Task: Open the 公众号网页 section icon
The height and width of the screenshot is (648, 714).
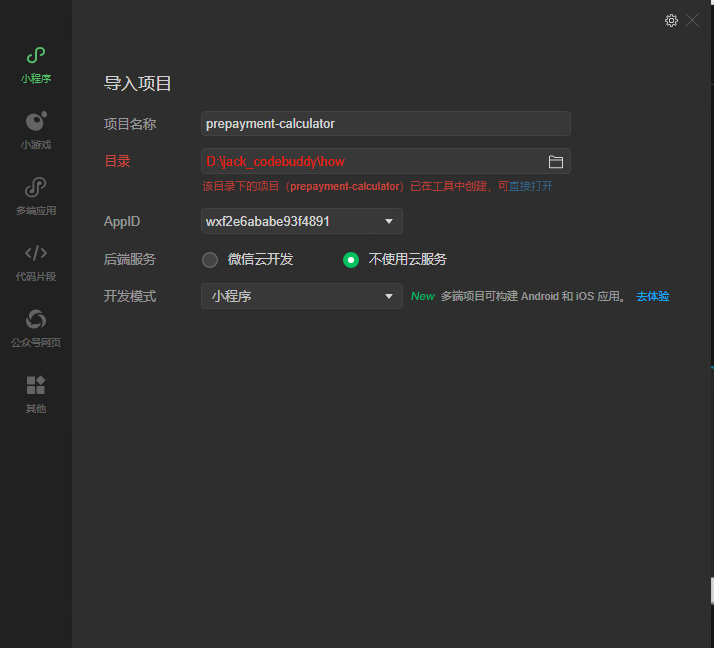Action: [x=36, y=319]
